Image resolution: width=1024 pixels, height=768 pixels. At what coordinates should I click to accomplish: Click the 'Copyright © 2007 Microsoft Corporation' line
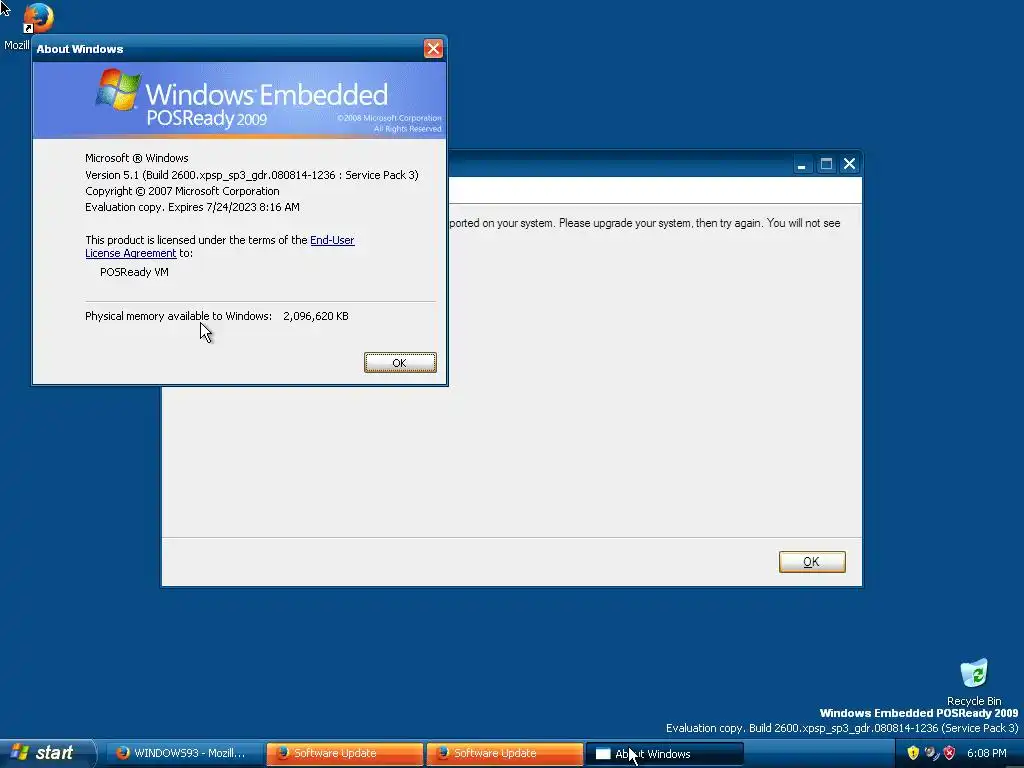[x=182, y=191]
